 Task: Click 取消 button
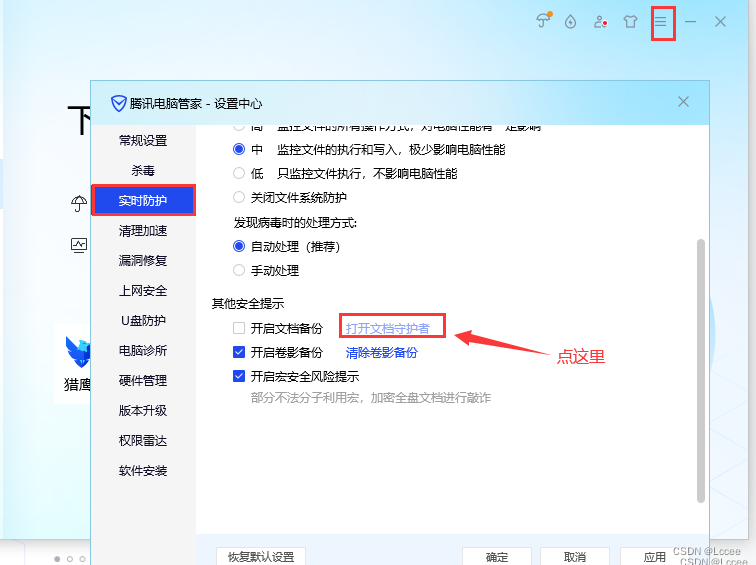[x=575, y=556]
